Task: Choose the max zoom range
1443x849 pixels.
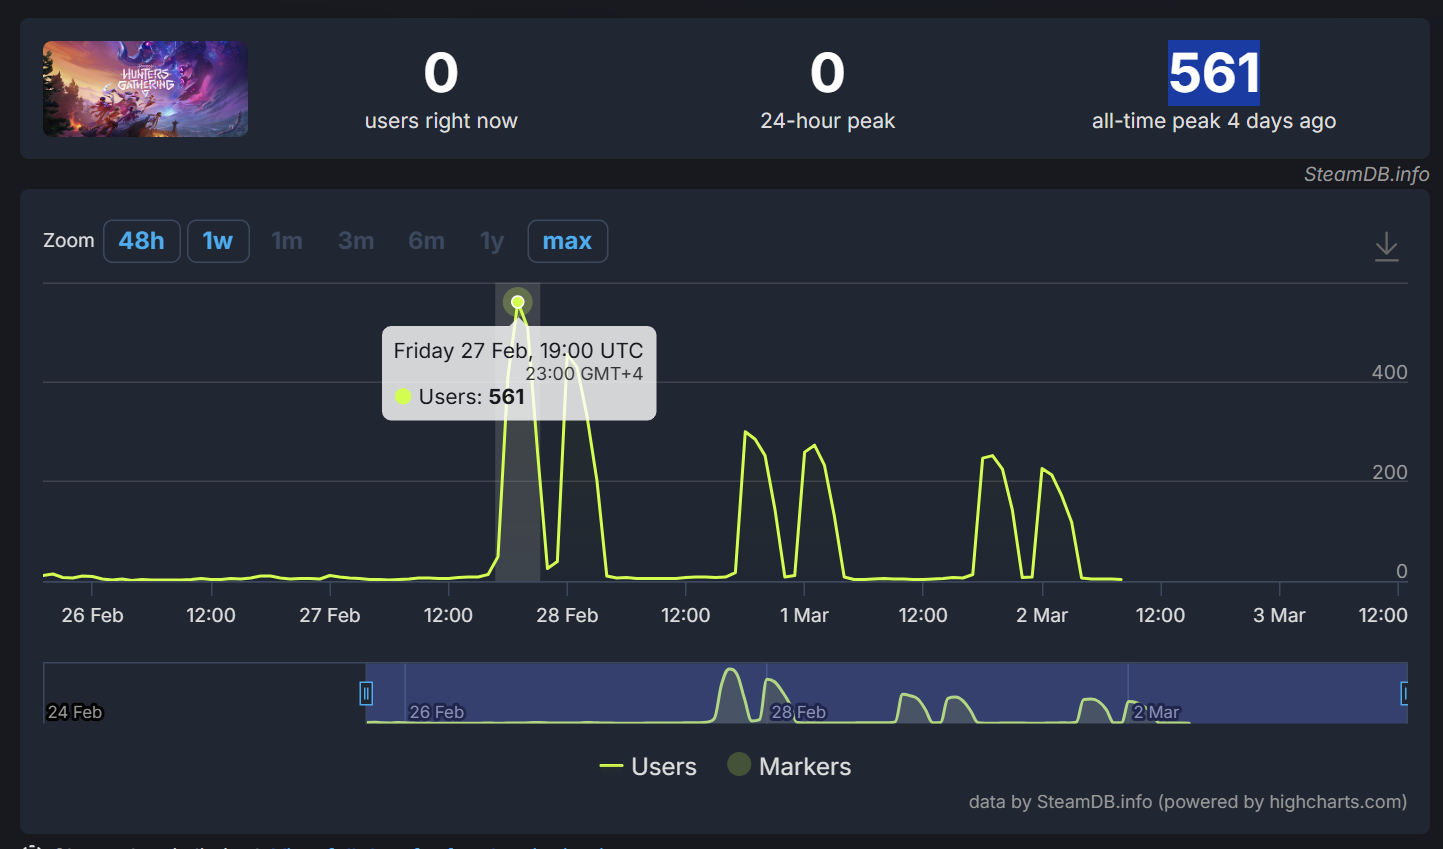Action: tap(567, 241)
